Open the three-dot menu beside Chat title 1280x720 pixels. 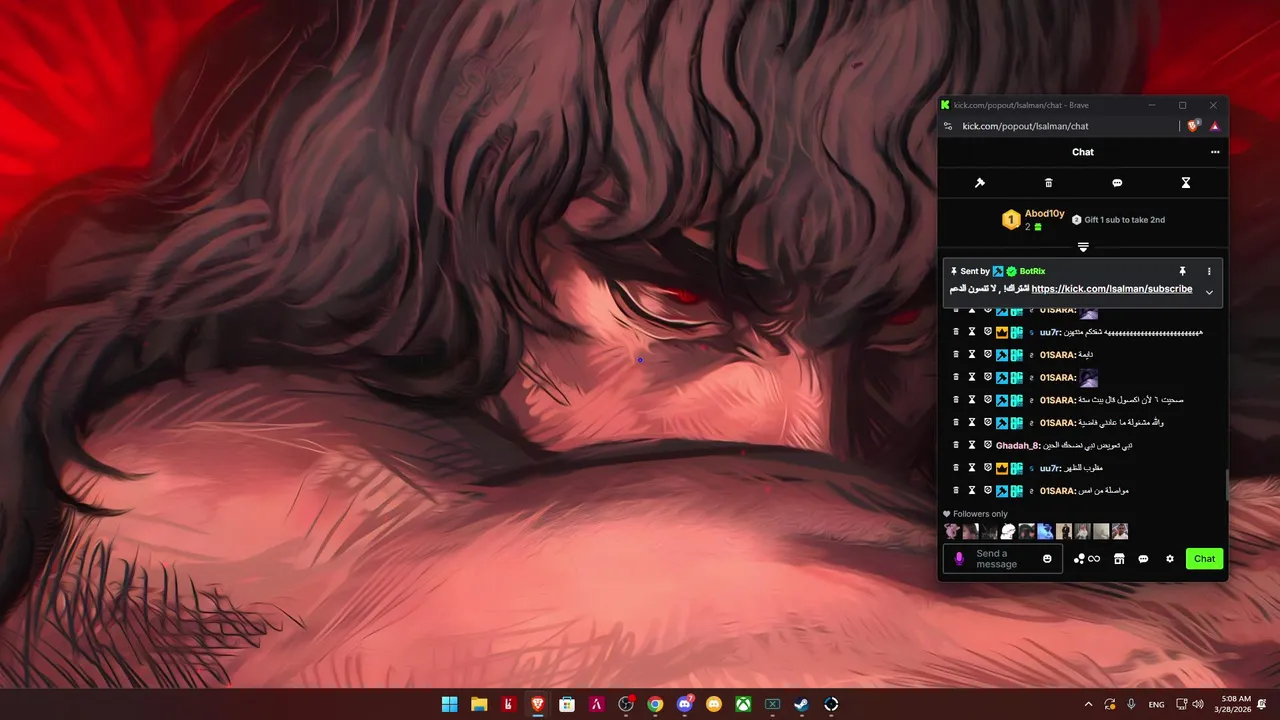click(1215, 152)
